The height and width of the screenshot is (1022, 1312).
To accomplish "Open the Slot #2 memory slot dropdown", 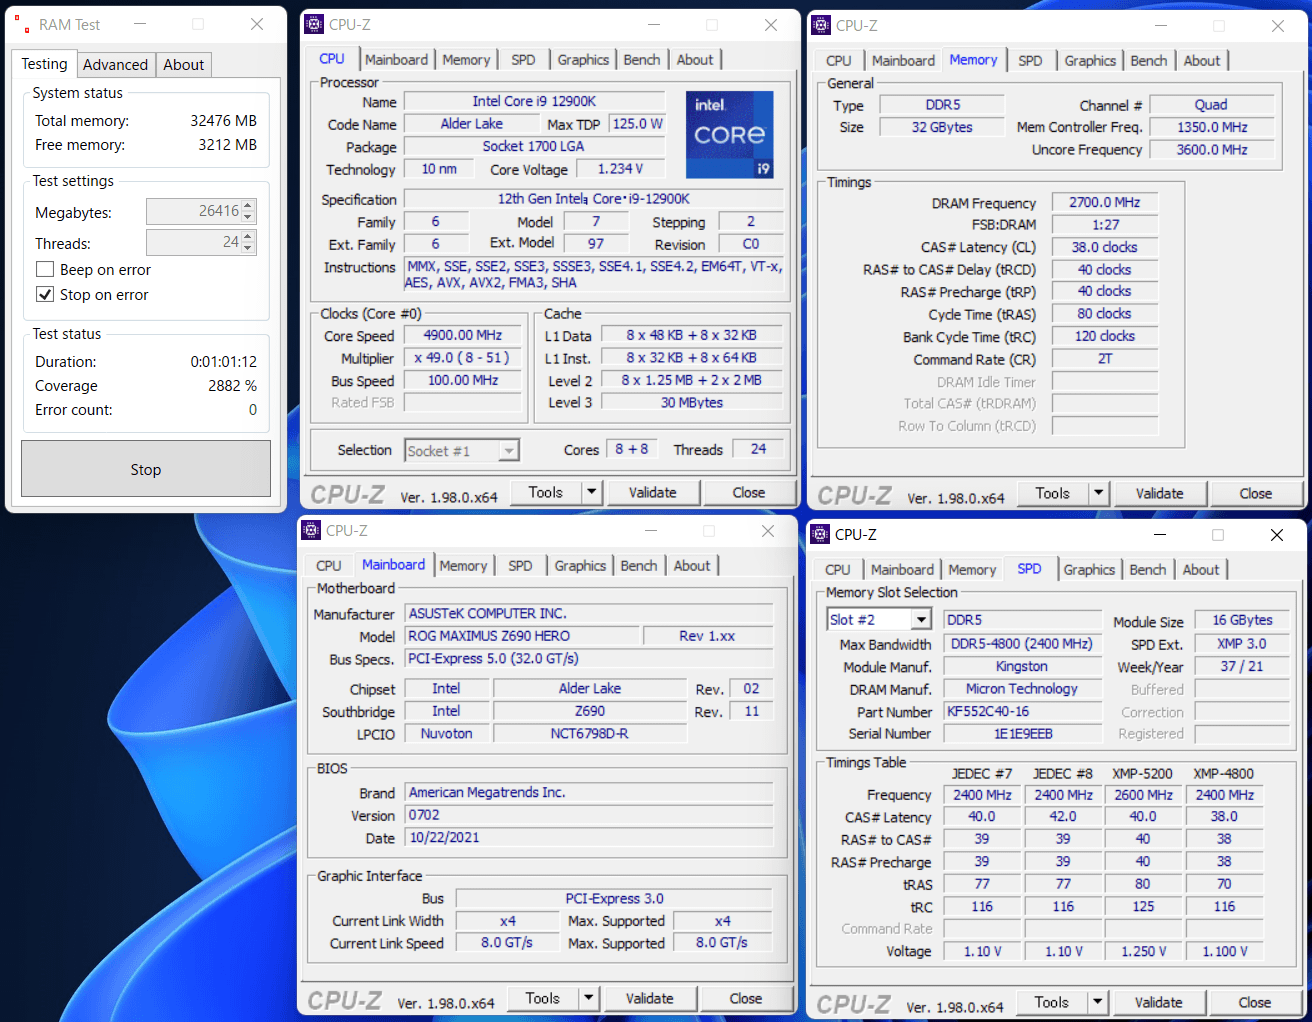I will (x=921, y=620).
